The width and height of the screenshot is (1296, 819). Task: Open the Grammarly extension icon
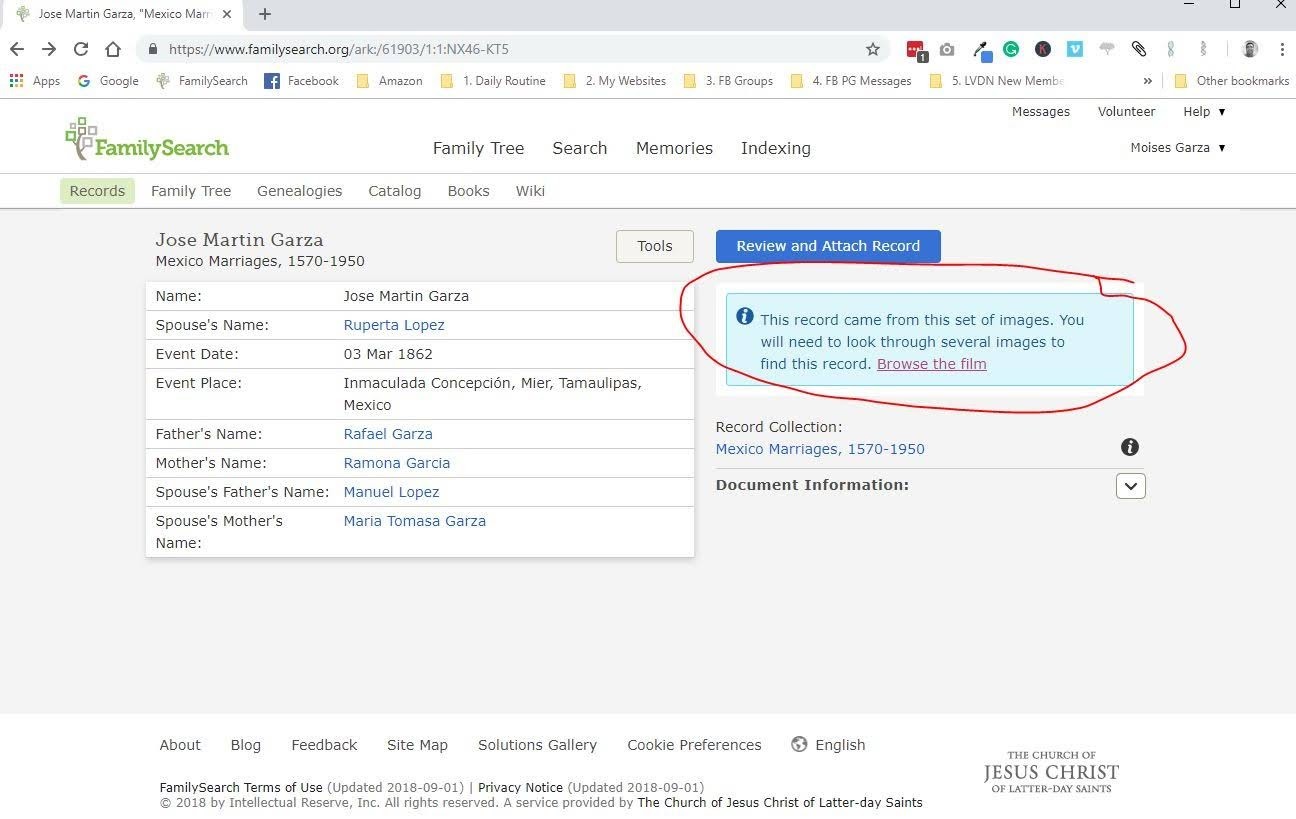click(x=1011, y=49)
